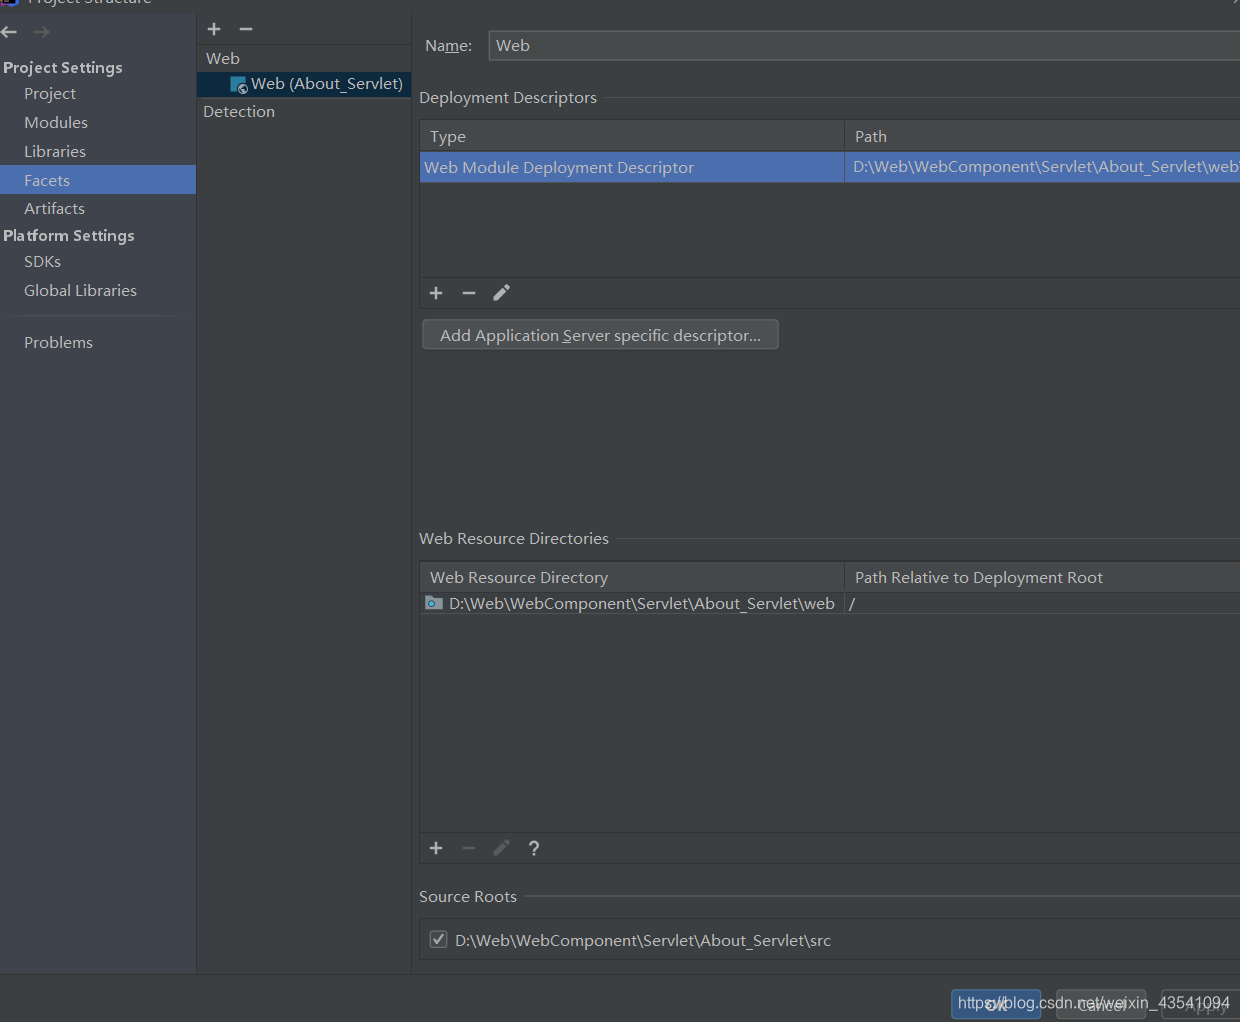This screenshot has height=1022, width=1240.
Task: Click the forward navigation arrow
Action: coord(41,32)
